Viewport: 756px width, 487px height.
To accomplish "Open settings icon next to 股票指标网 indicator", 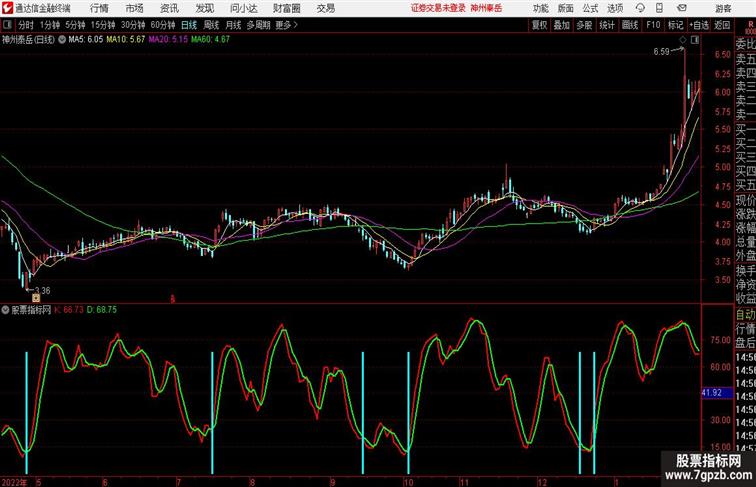I will pyautogui.click(x=5, y=310).
